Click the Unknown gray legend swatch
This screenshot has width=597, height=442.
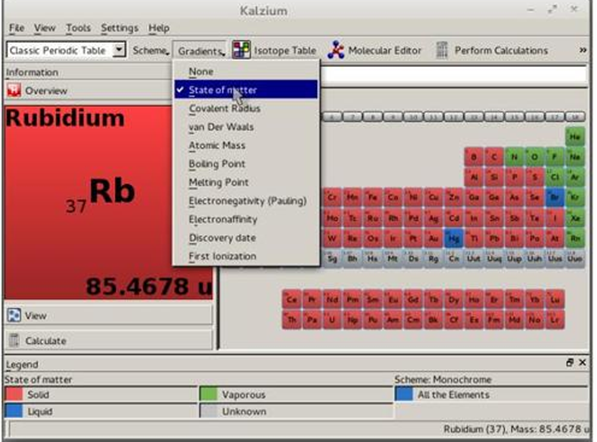[x=209, y=411]
